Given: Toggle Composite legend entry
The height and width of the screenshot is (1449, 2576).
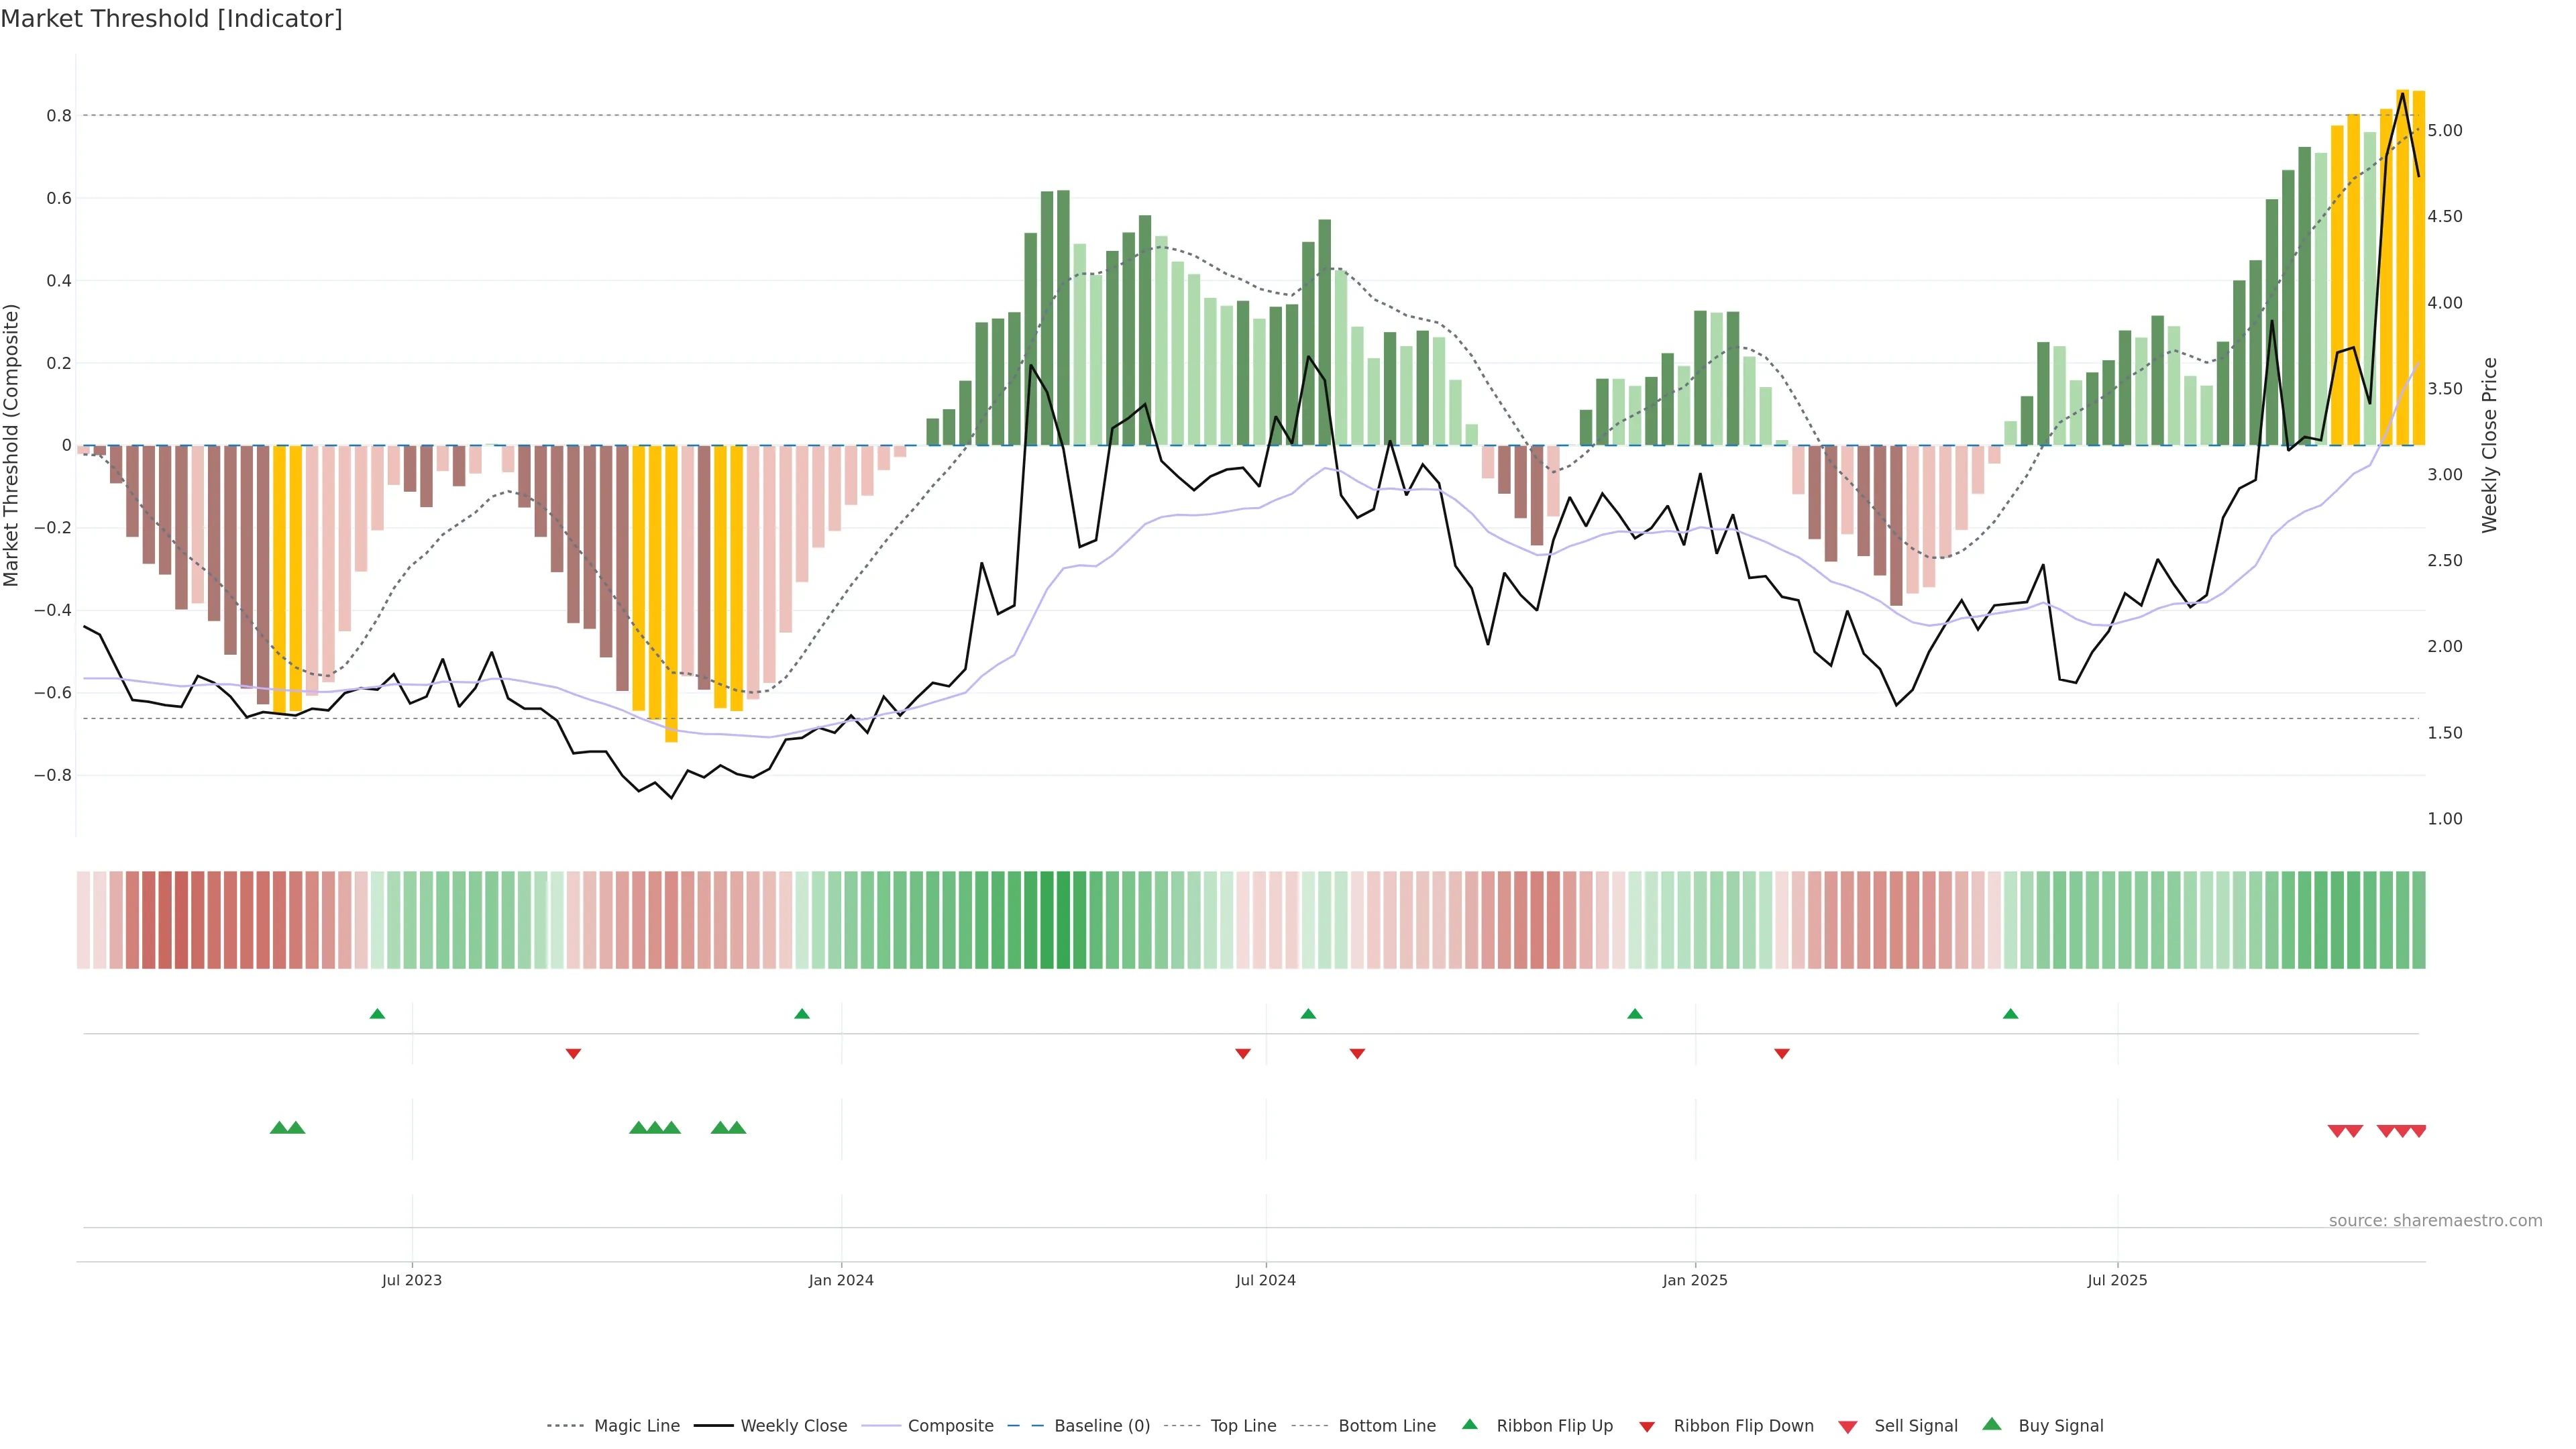Looking at the screenshot, I should (950, 1426).
